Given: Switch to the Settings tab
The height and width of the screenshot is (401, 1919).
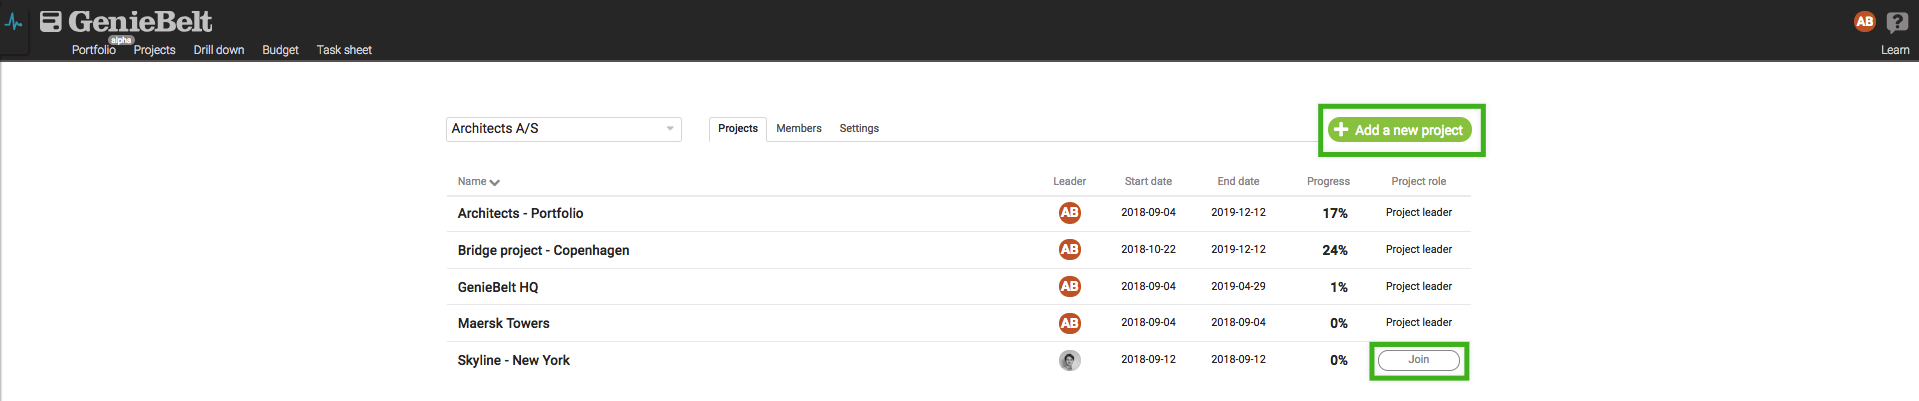Looking at the screenshot, I should 859,129.
